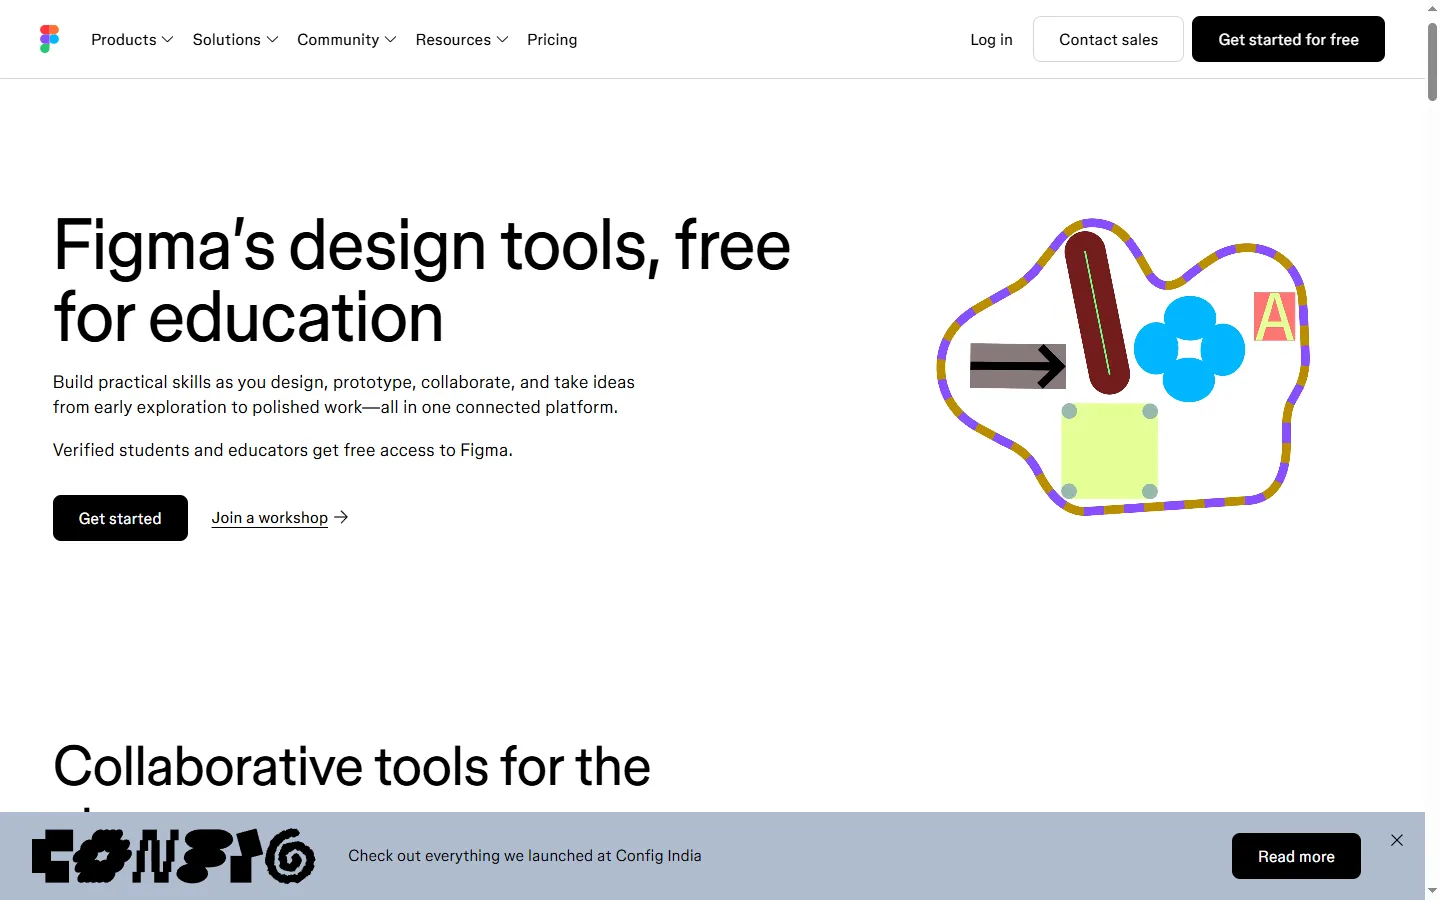Open the Solutions dropdown menu

235,39
